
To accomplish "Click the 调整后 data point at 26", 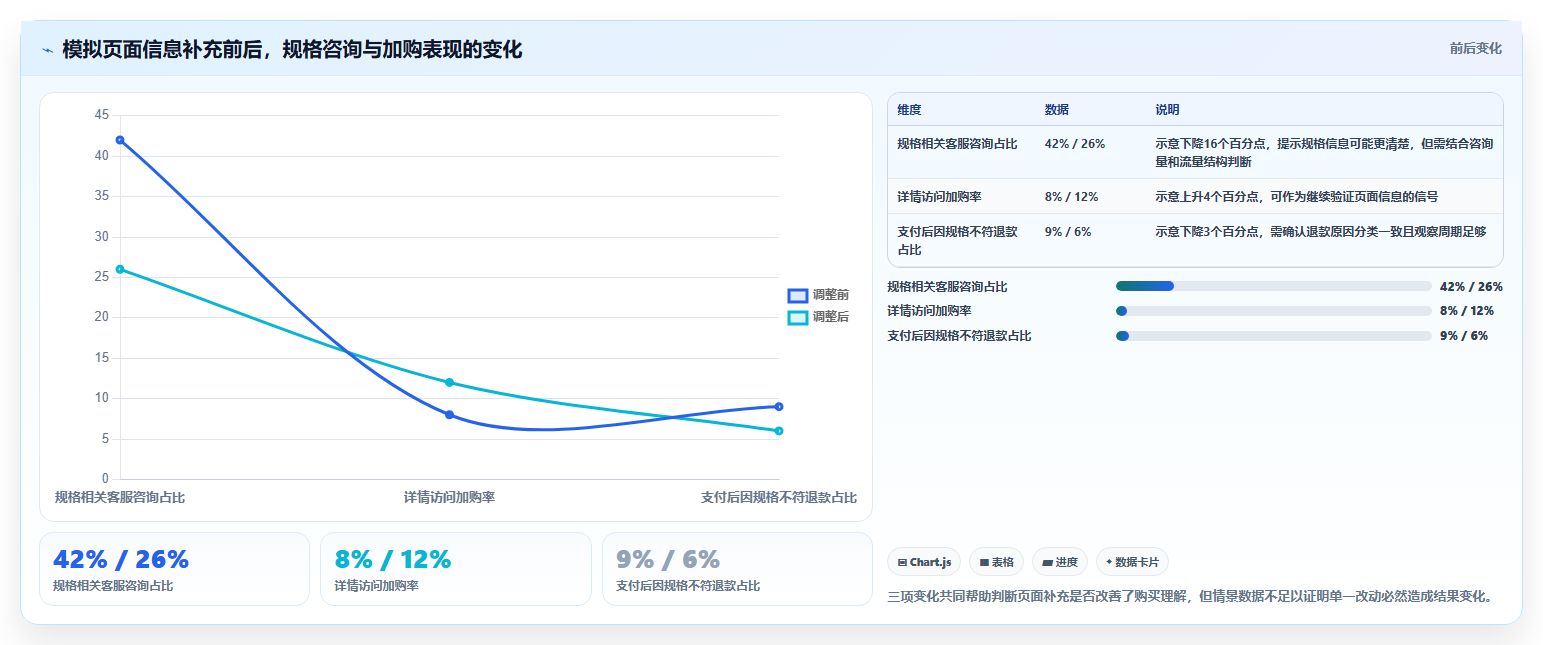I will click(x=120, y=269).
